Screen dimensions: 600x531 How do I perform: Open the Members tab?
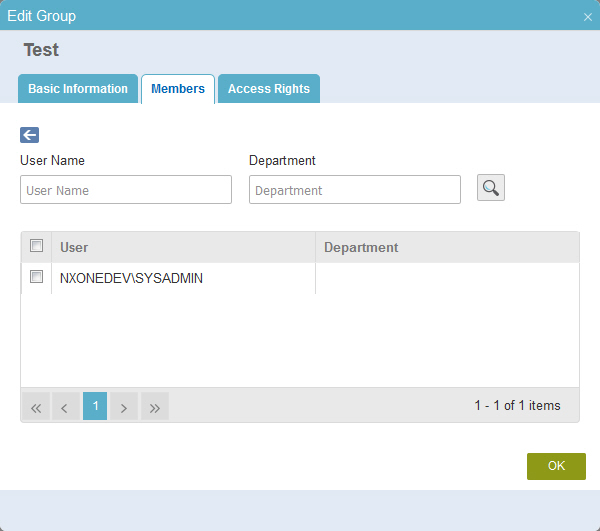point(178,89)
